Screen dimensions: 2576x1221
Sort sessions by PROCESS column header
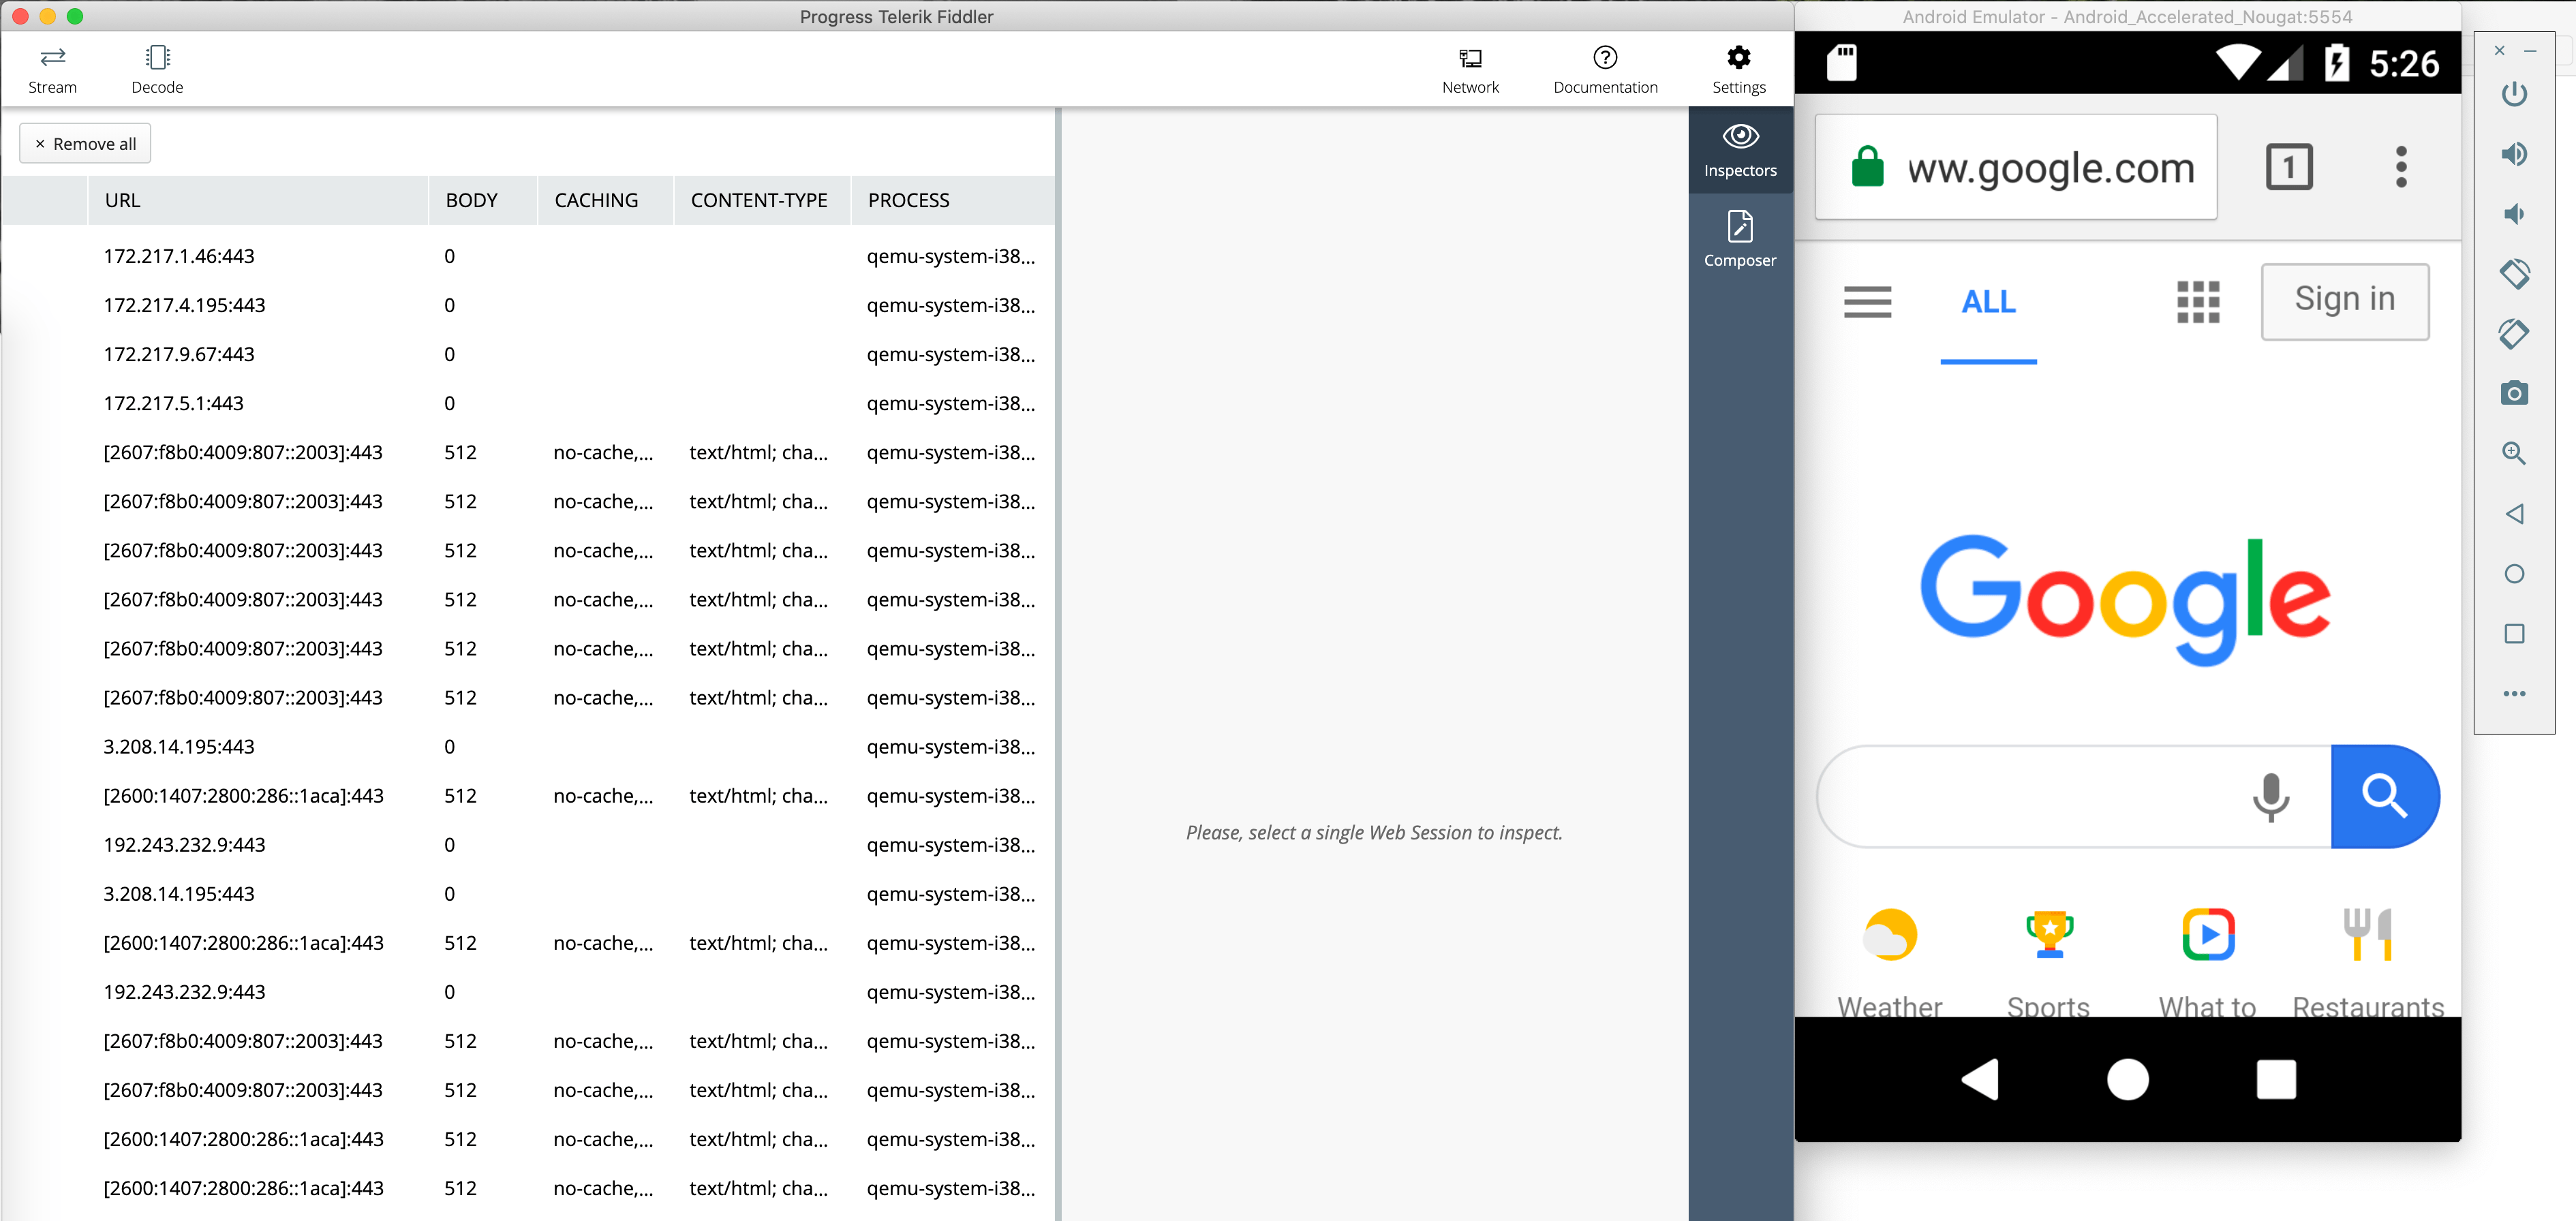[953, 200]
